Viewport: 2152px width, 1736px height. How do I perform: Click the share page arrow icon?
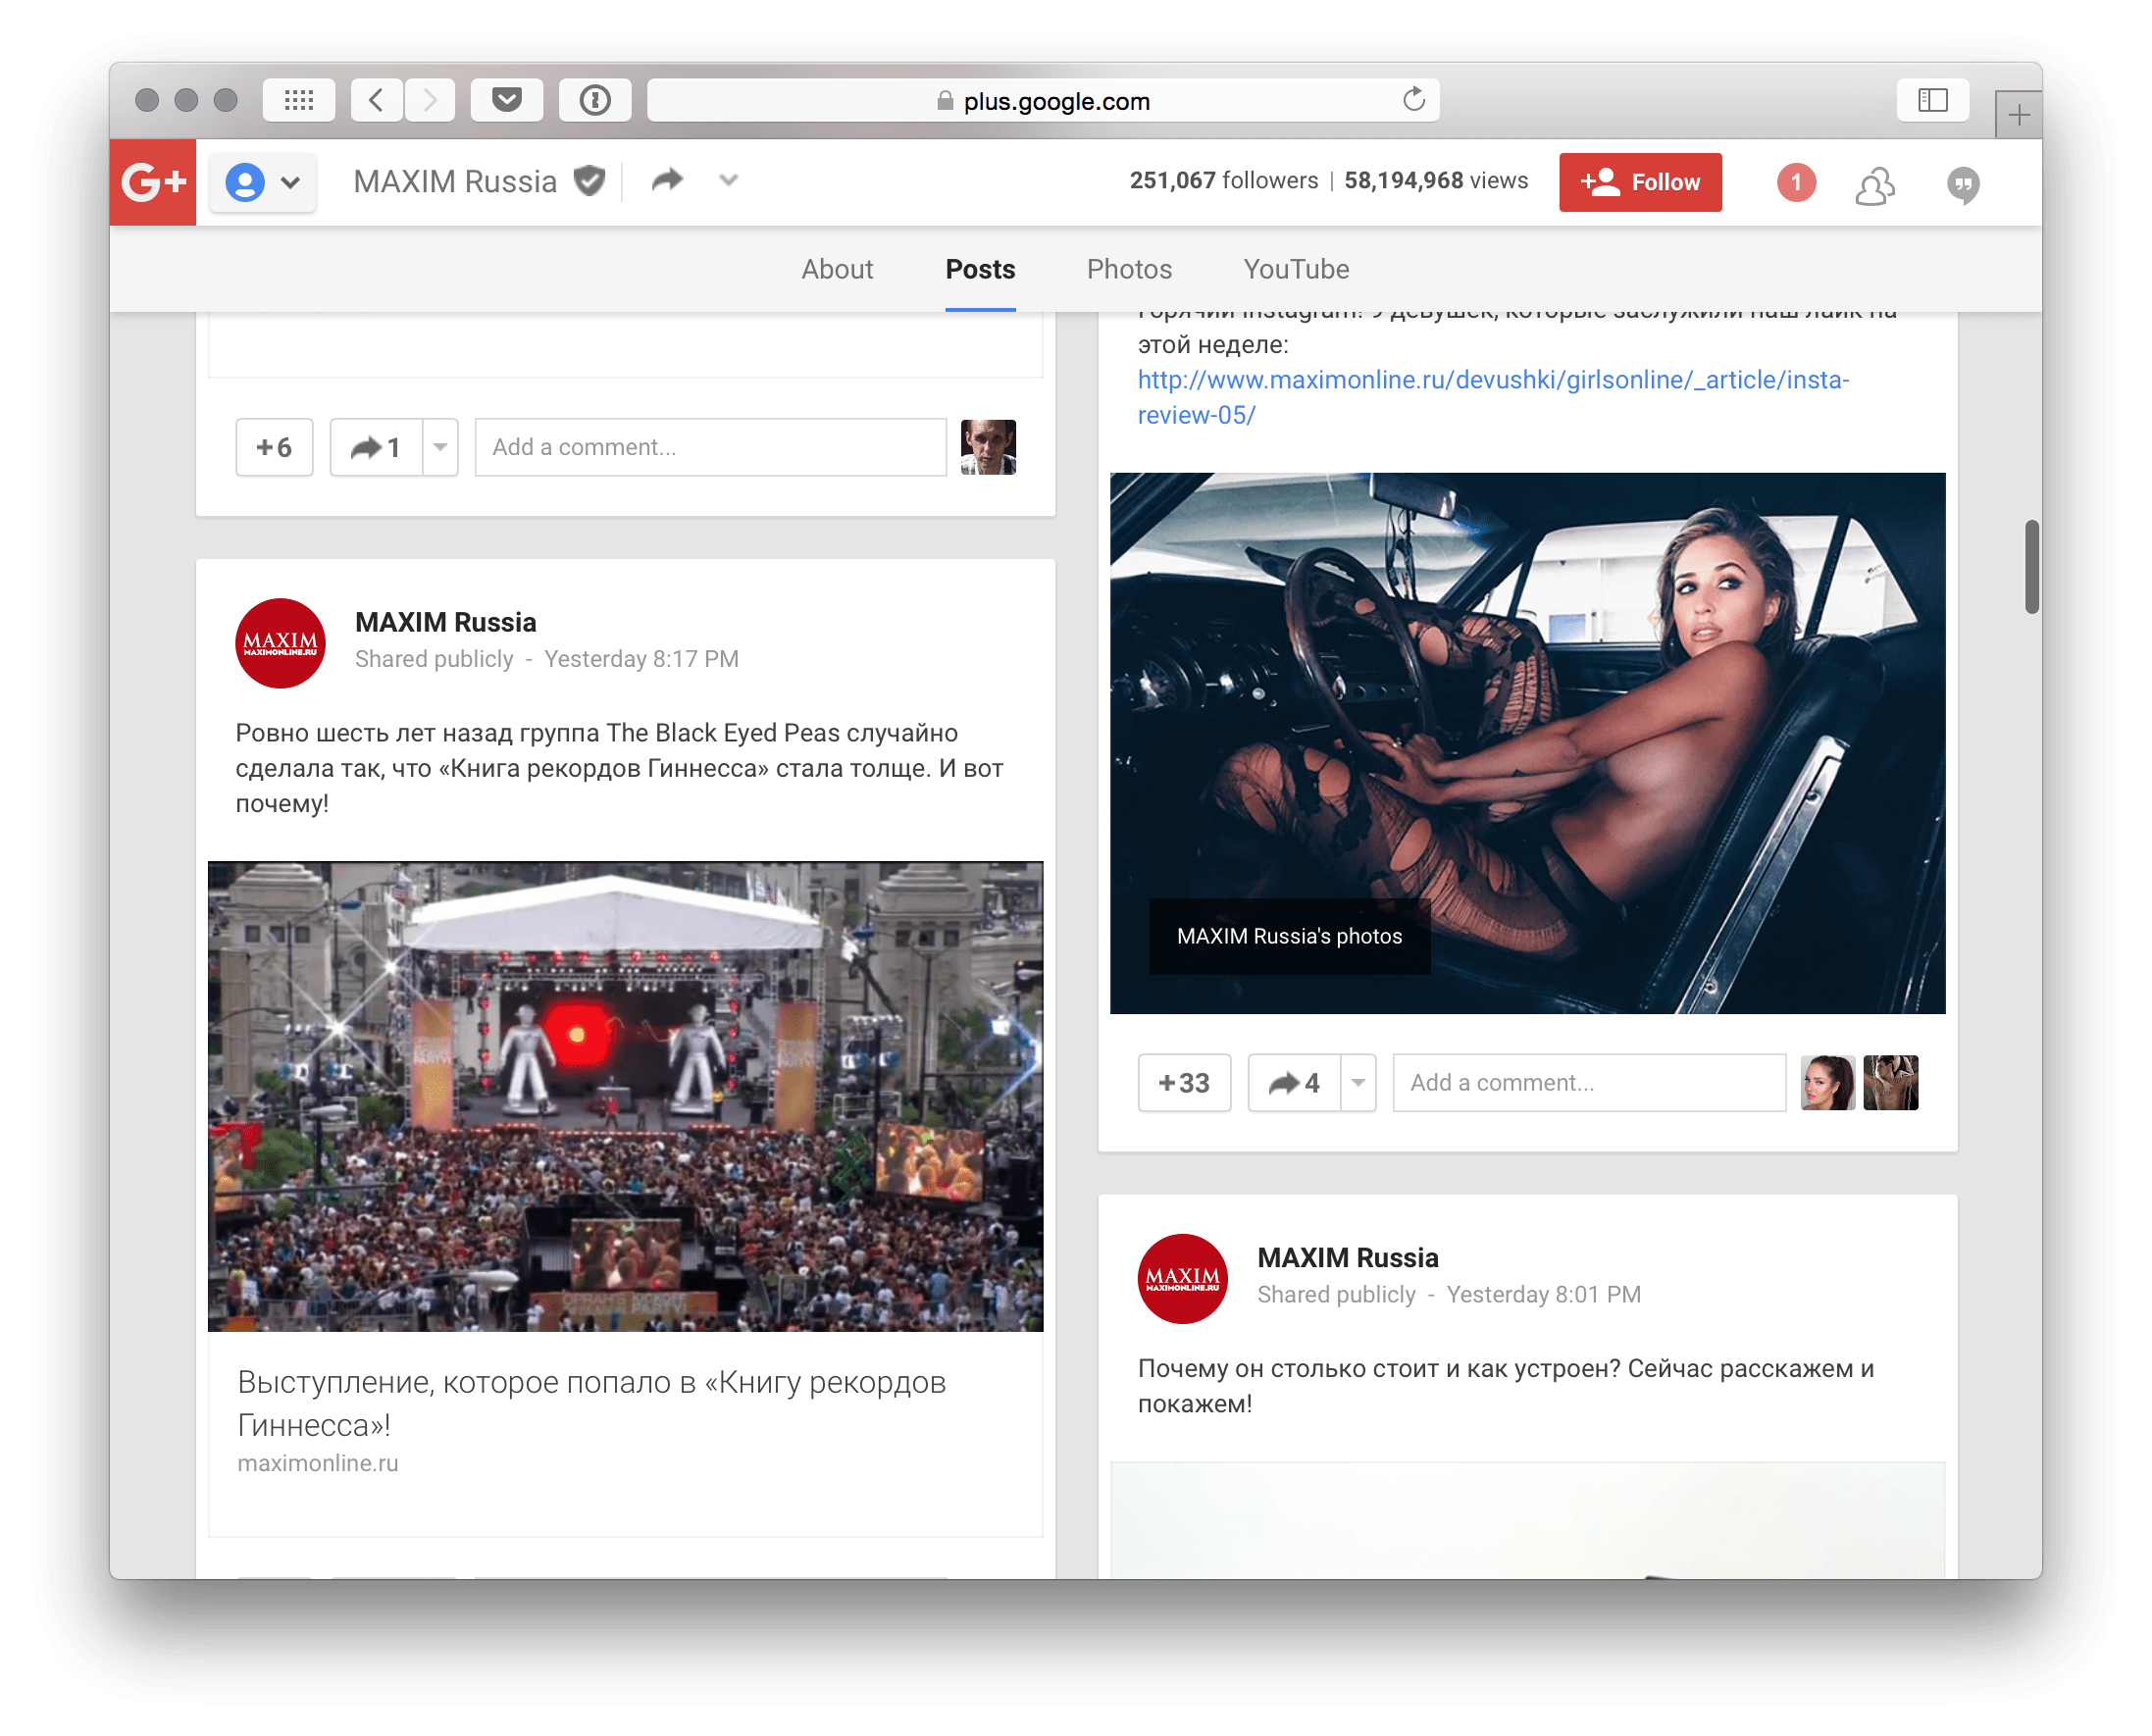point(667,180)
